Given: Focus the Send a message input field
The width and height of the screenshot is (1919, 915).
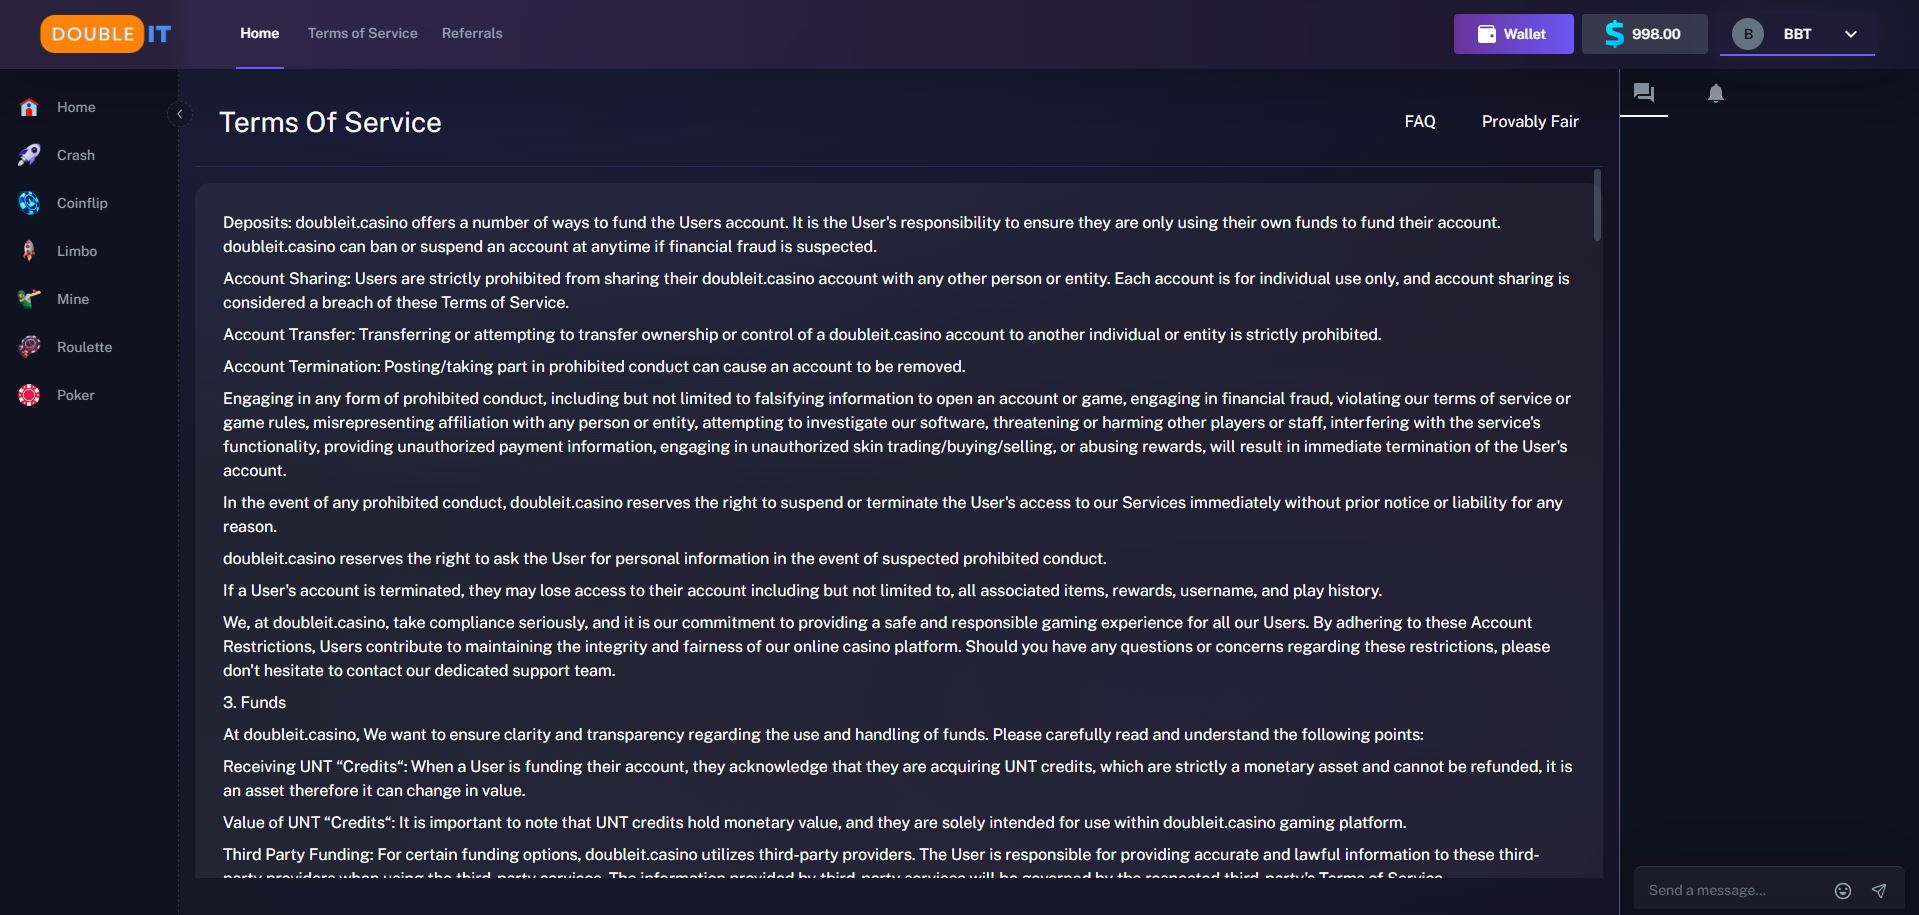Looking at the screenshot, I should click(x=1735, y=890).
